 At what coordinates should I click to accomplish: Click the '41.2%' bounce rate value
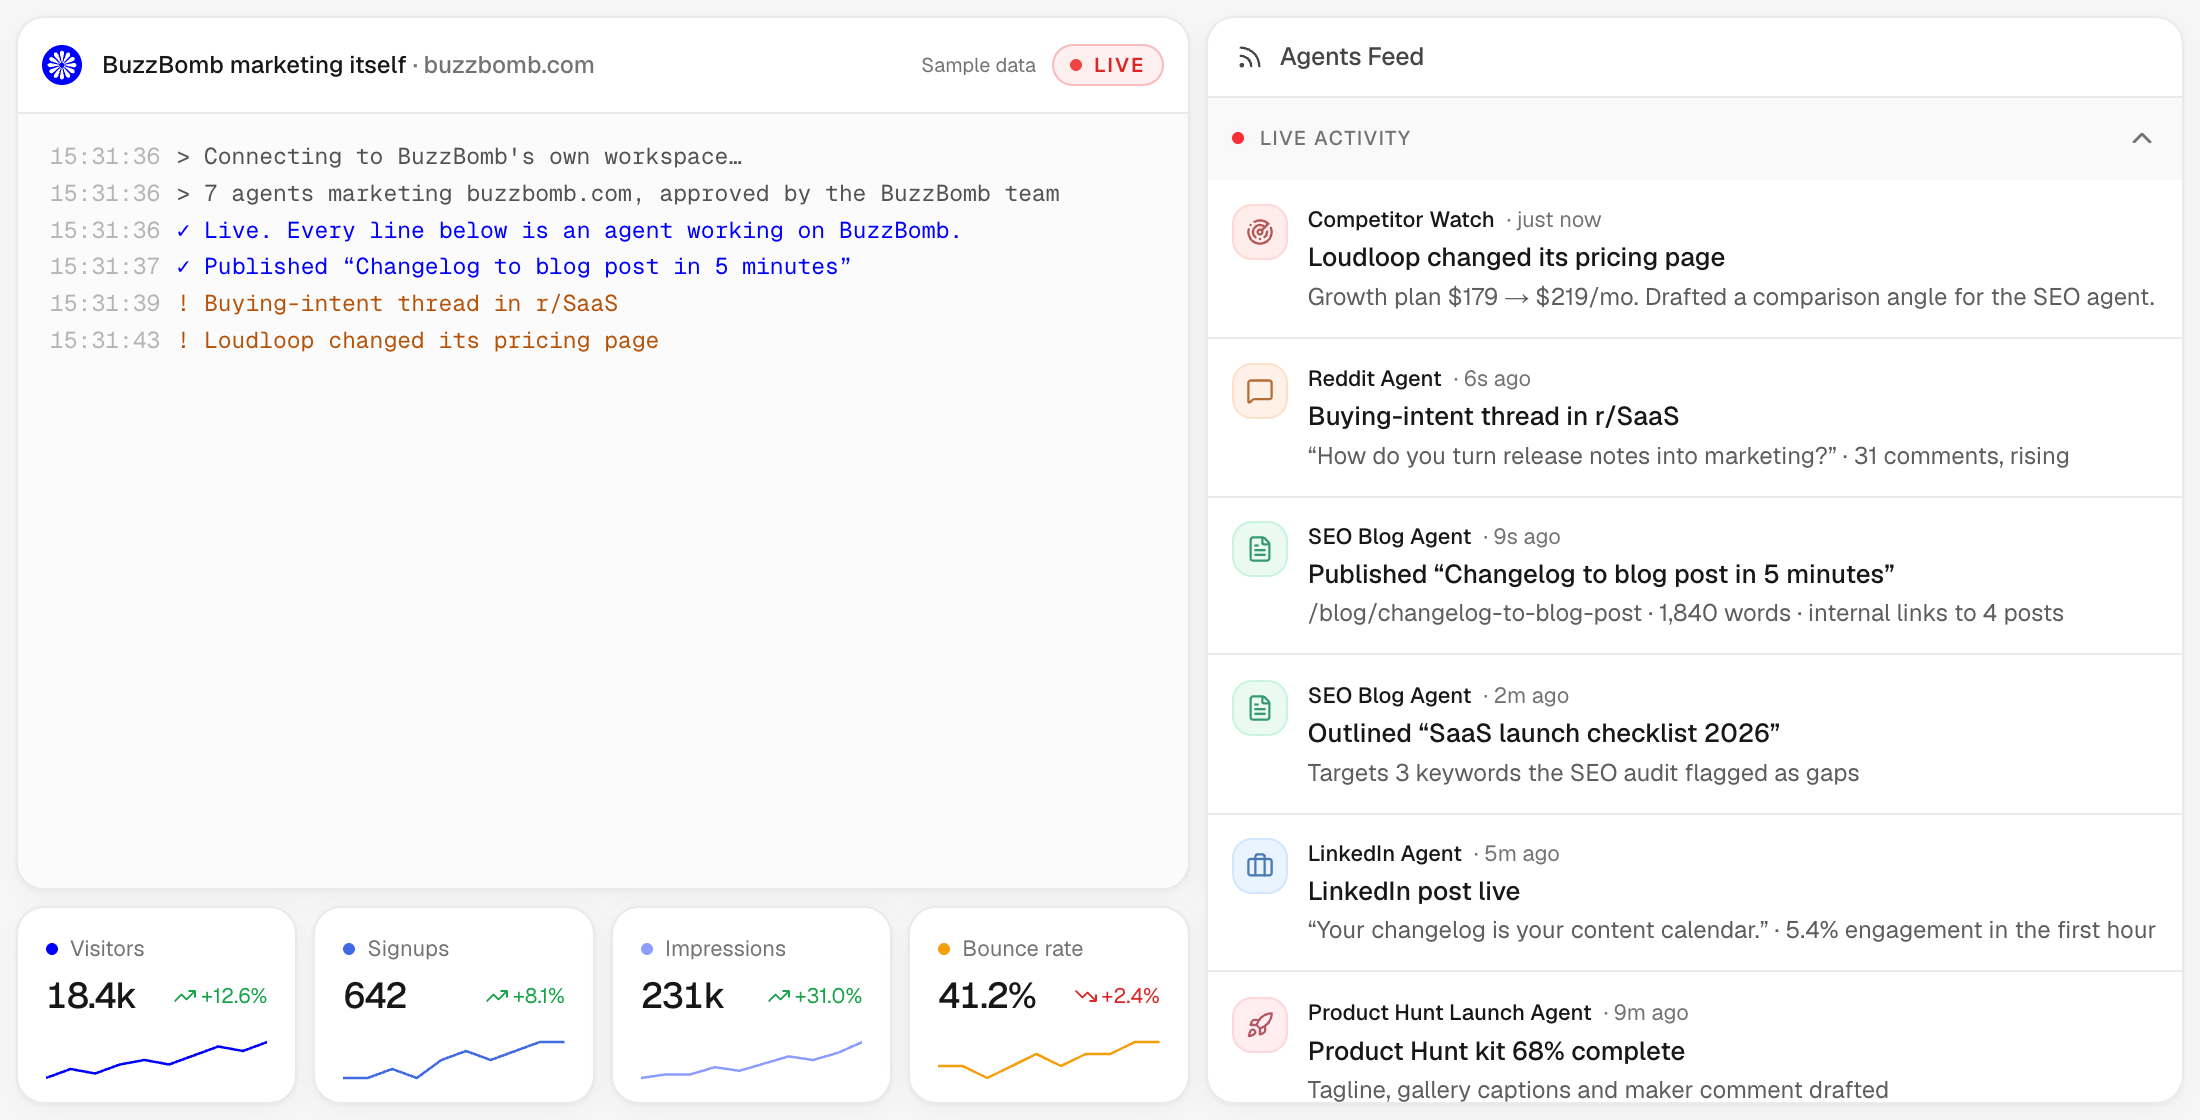point(987,996)
